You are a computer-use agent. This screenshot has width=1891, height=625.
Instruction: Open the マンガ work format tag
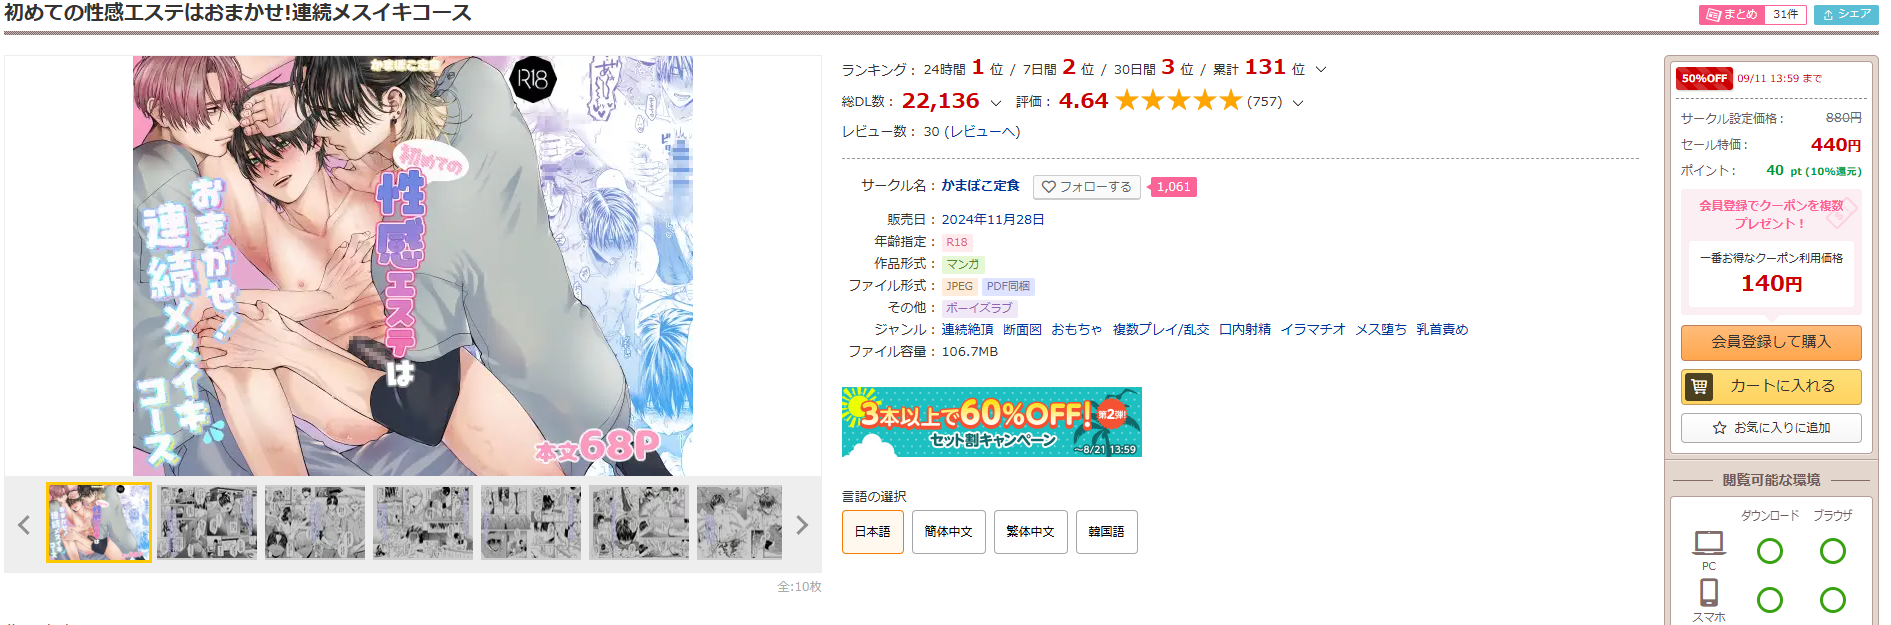pos(963,264)
